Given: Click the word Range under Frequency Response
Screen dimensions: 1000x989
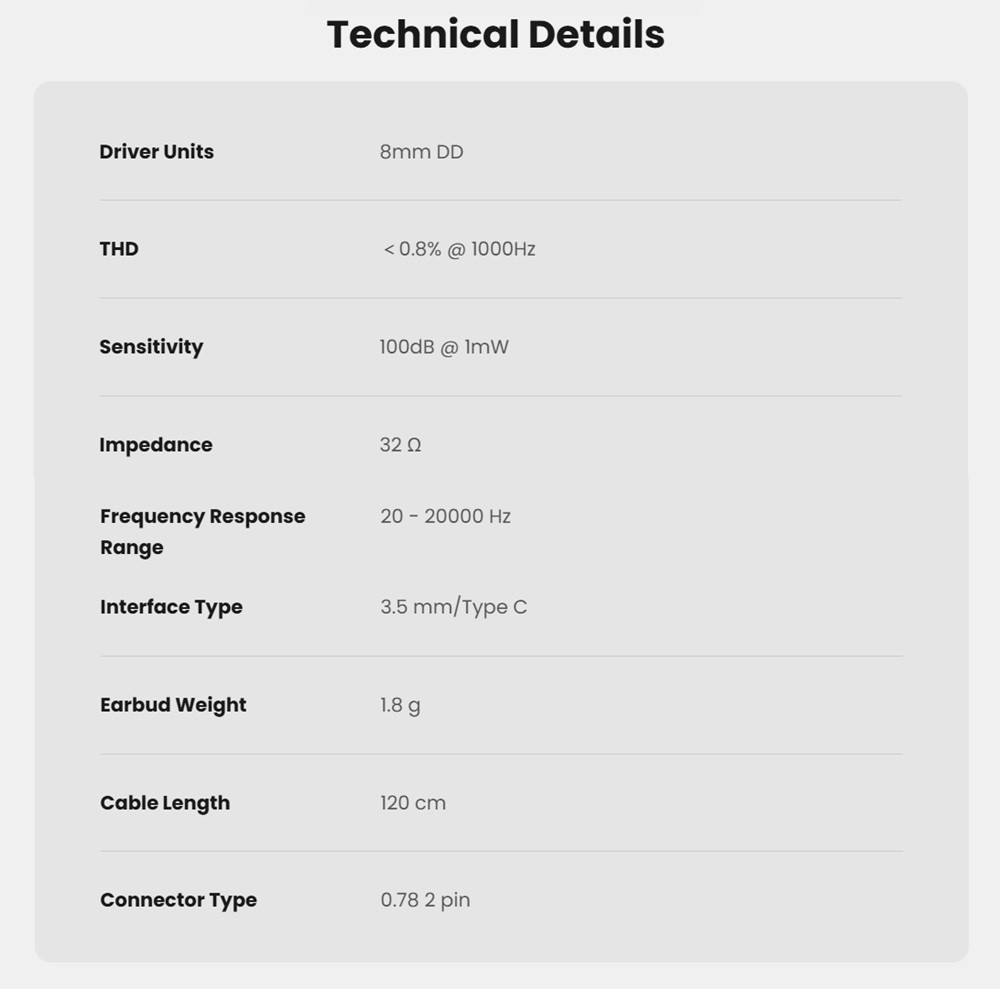Looking at the screenshot, I should (132, 548).
